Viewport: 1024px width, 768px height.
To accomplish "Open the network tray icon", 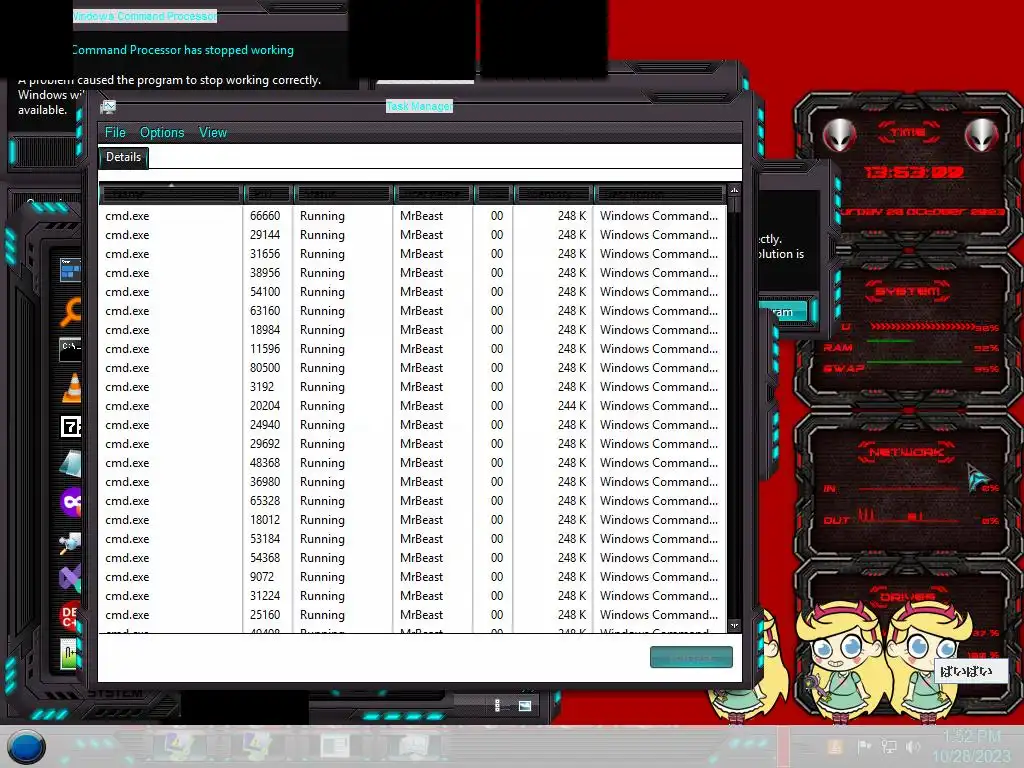I will click(889, 746).
